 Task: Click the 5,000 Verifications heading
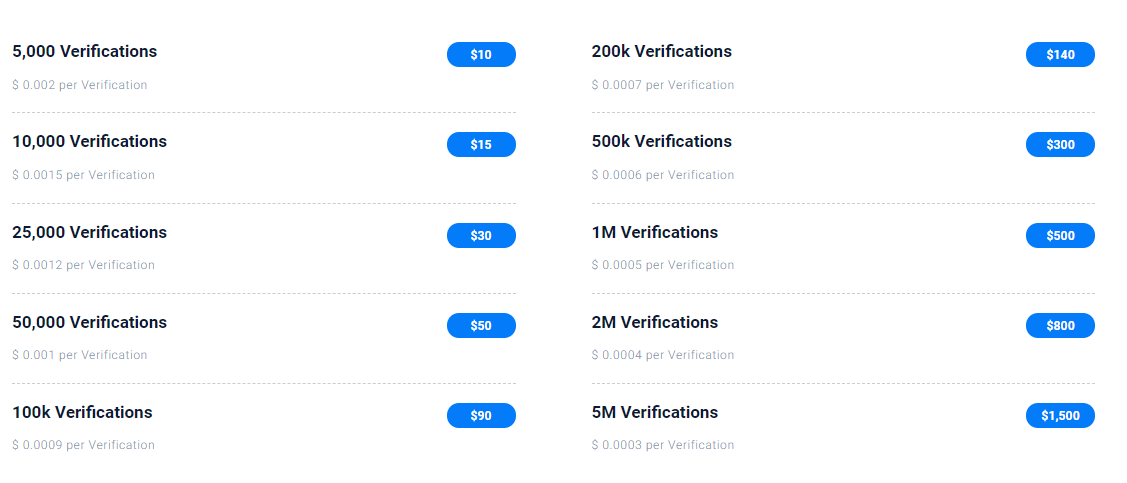85,52
